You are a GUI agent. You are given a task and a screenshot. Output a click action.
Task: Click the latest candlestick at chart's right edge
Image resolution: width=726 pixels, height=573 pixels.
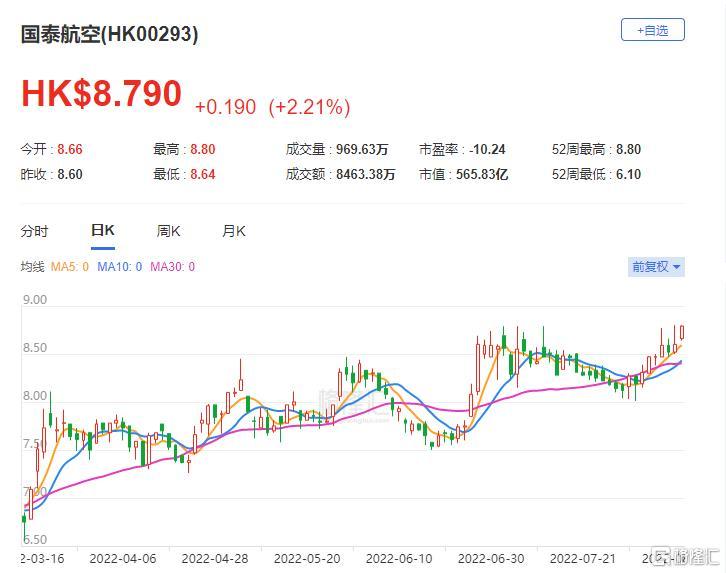tap(682, 333)
